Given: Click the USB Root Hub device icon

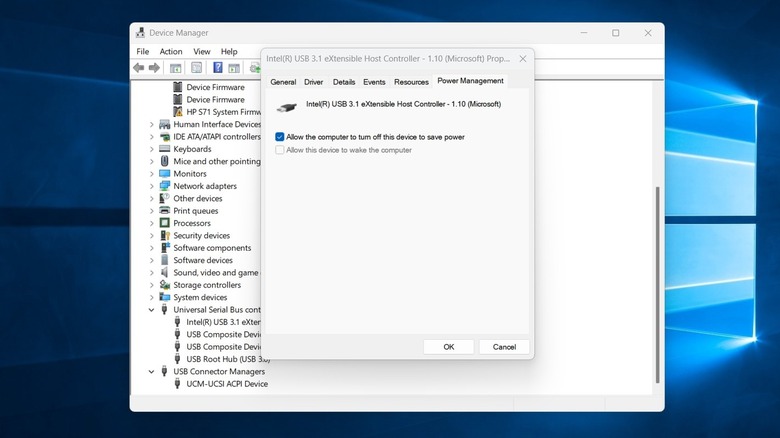Looking at the screenshot, I should pos(178,359).
